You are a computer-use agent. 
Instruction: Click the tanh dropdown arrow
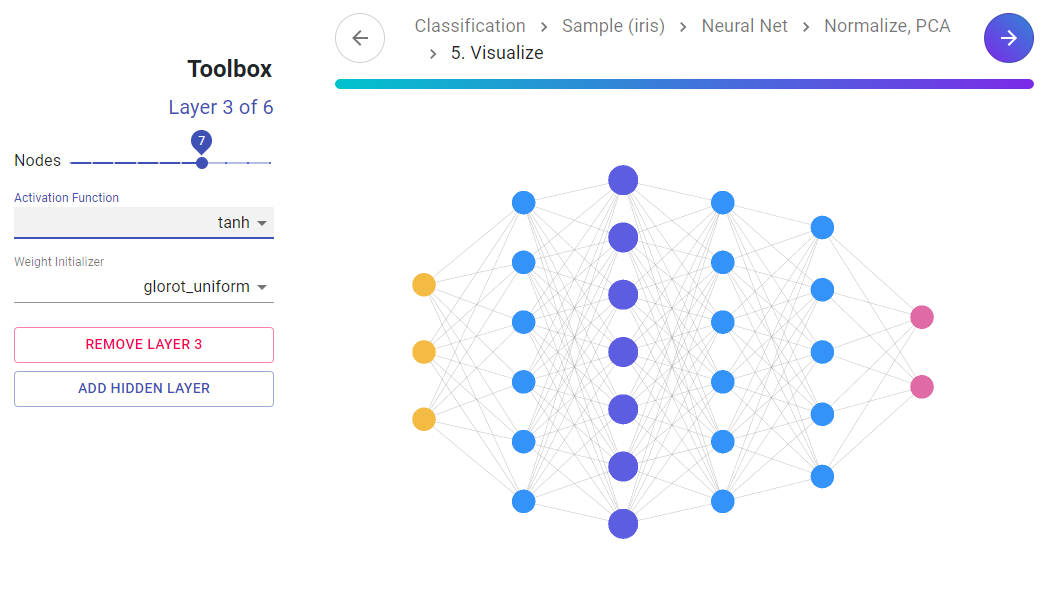tap(262, 223)
